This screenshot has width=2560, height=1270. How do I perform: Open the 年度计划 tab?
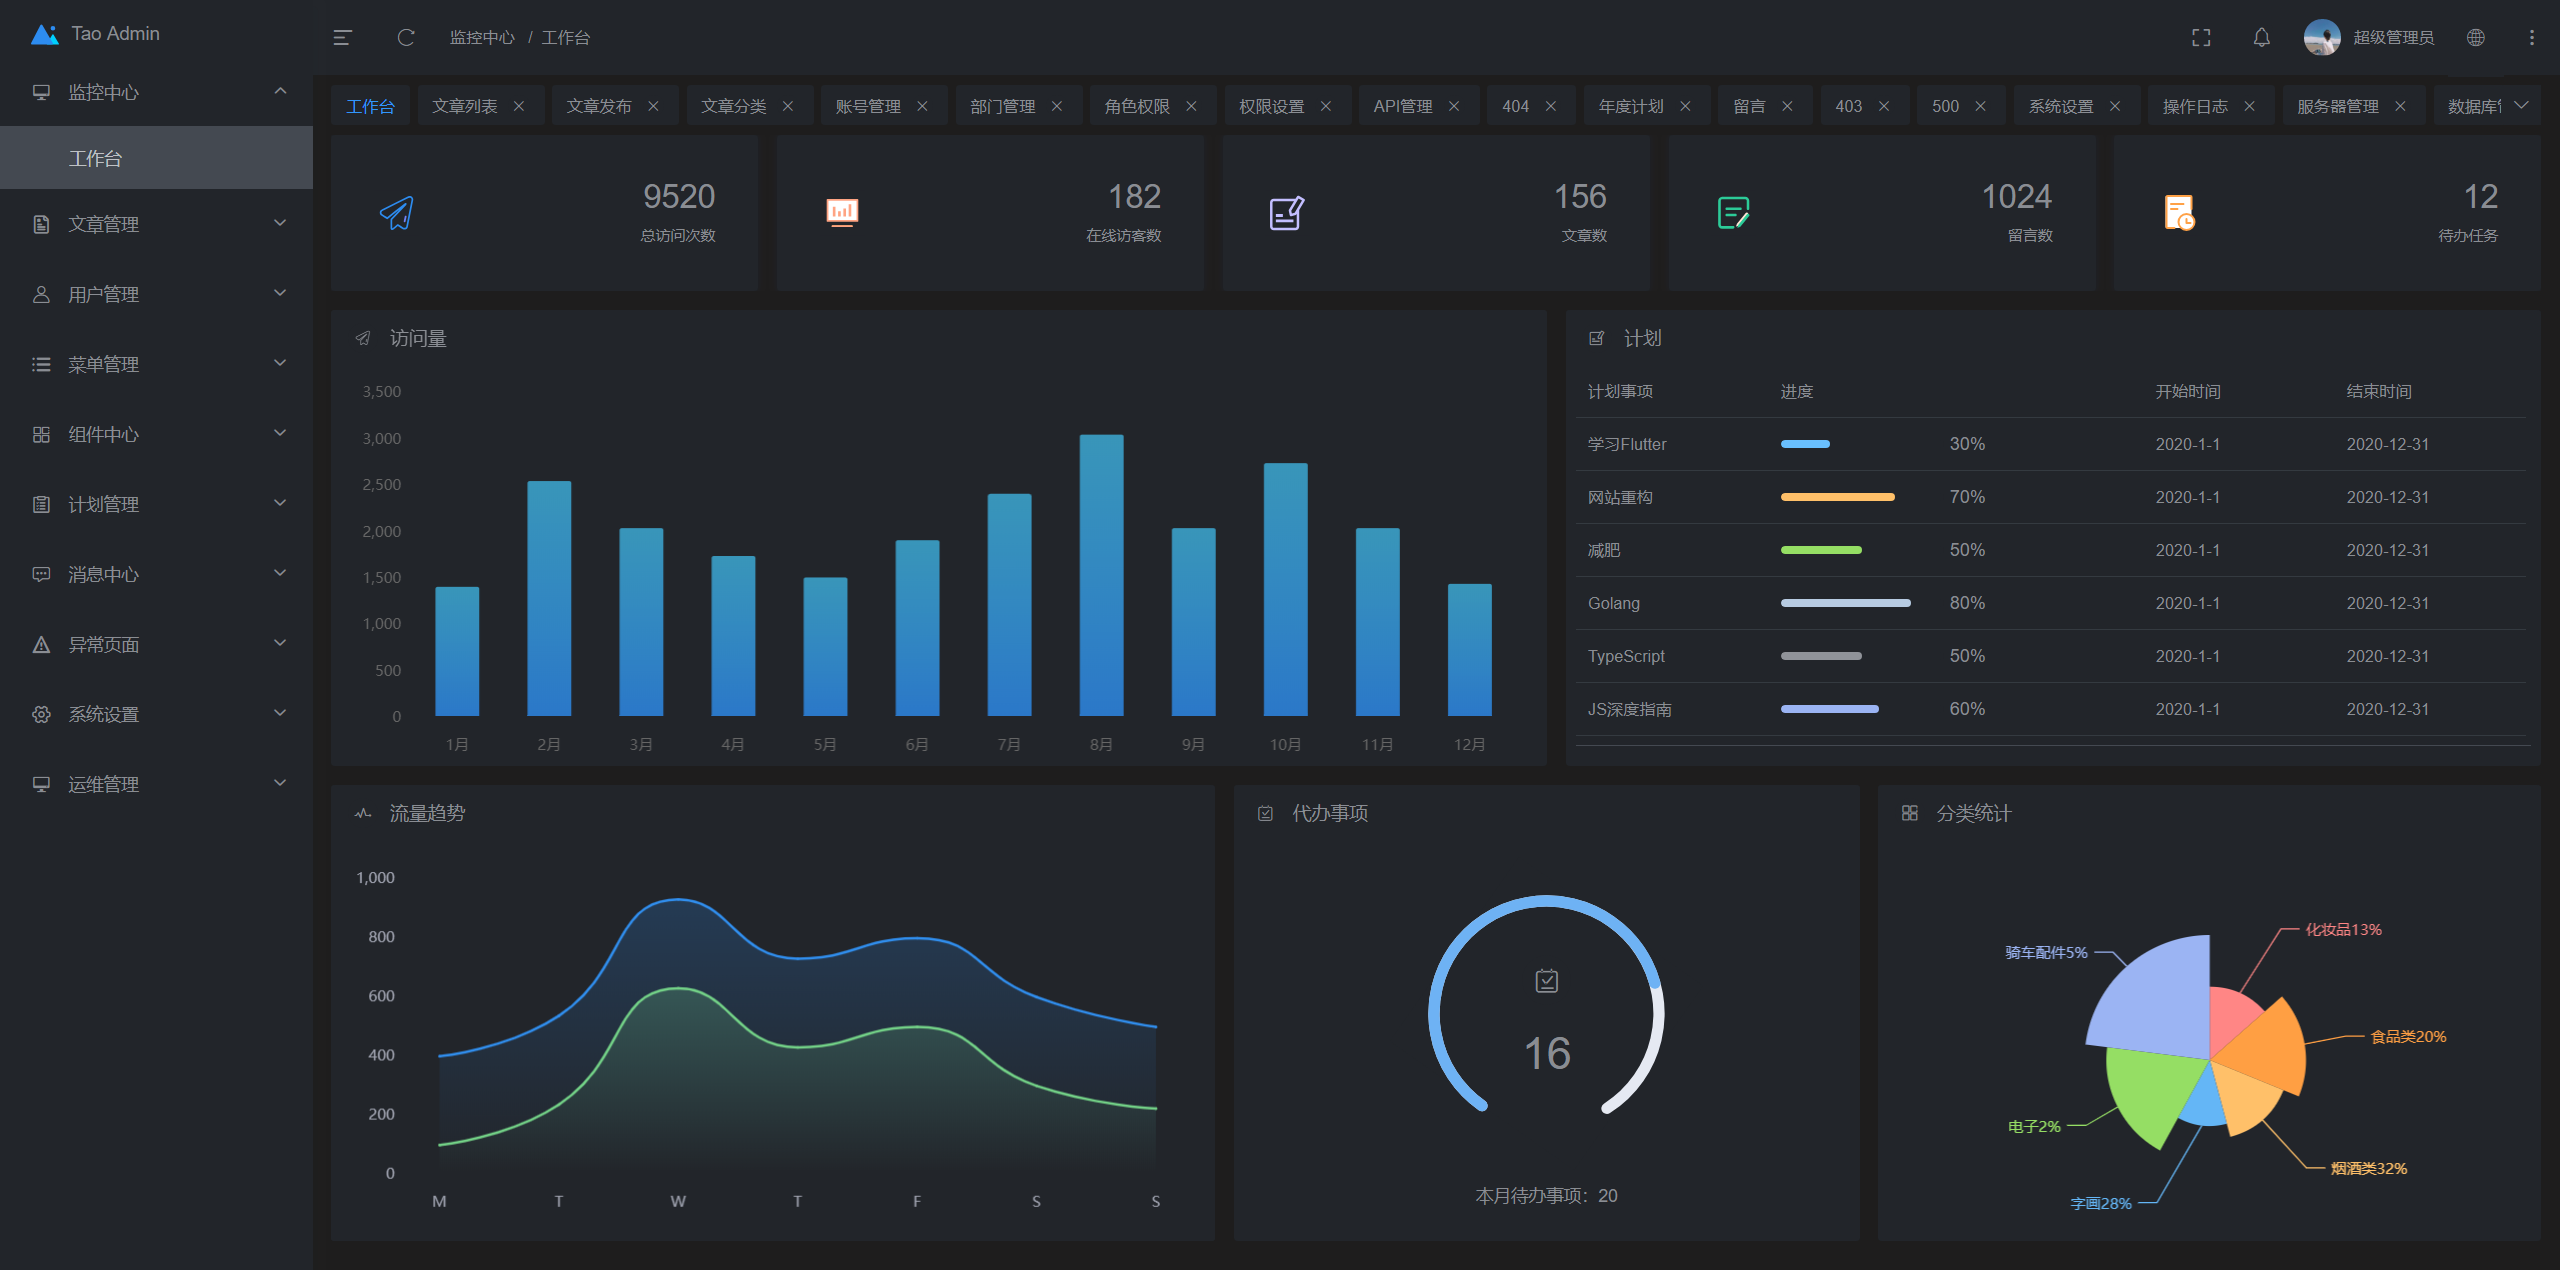click(1631, 106)
